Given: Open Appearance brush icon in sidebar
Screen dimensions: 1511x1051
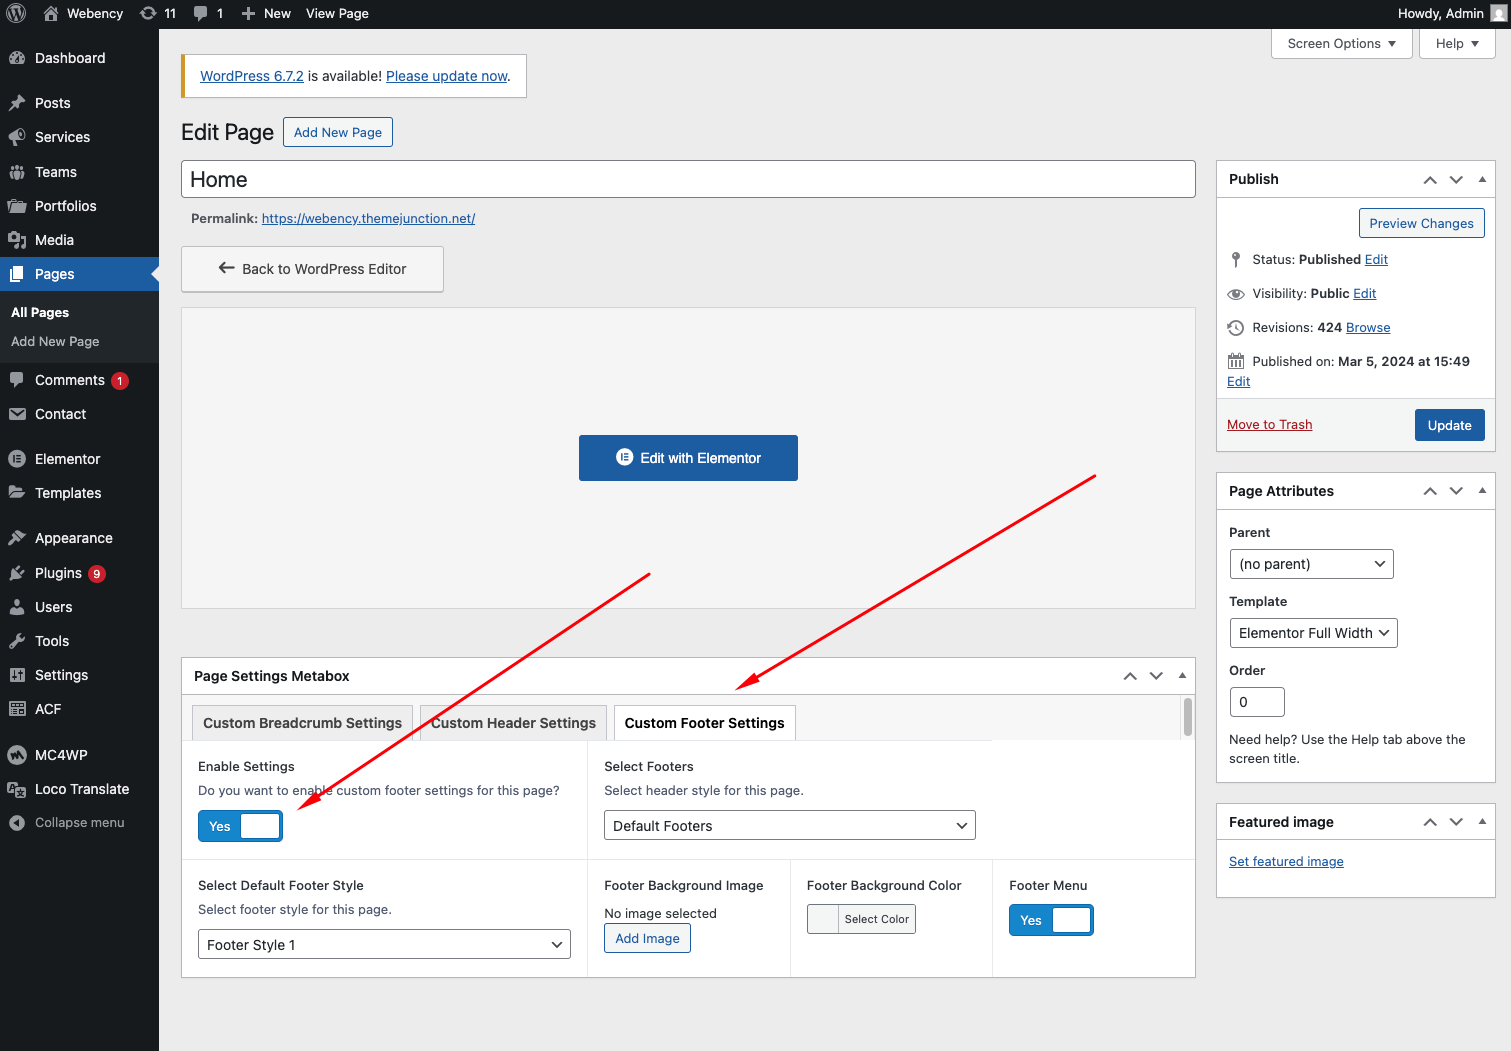Looking at the screenshot, I should pos(17,538).
